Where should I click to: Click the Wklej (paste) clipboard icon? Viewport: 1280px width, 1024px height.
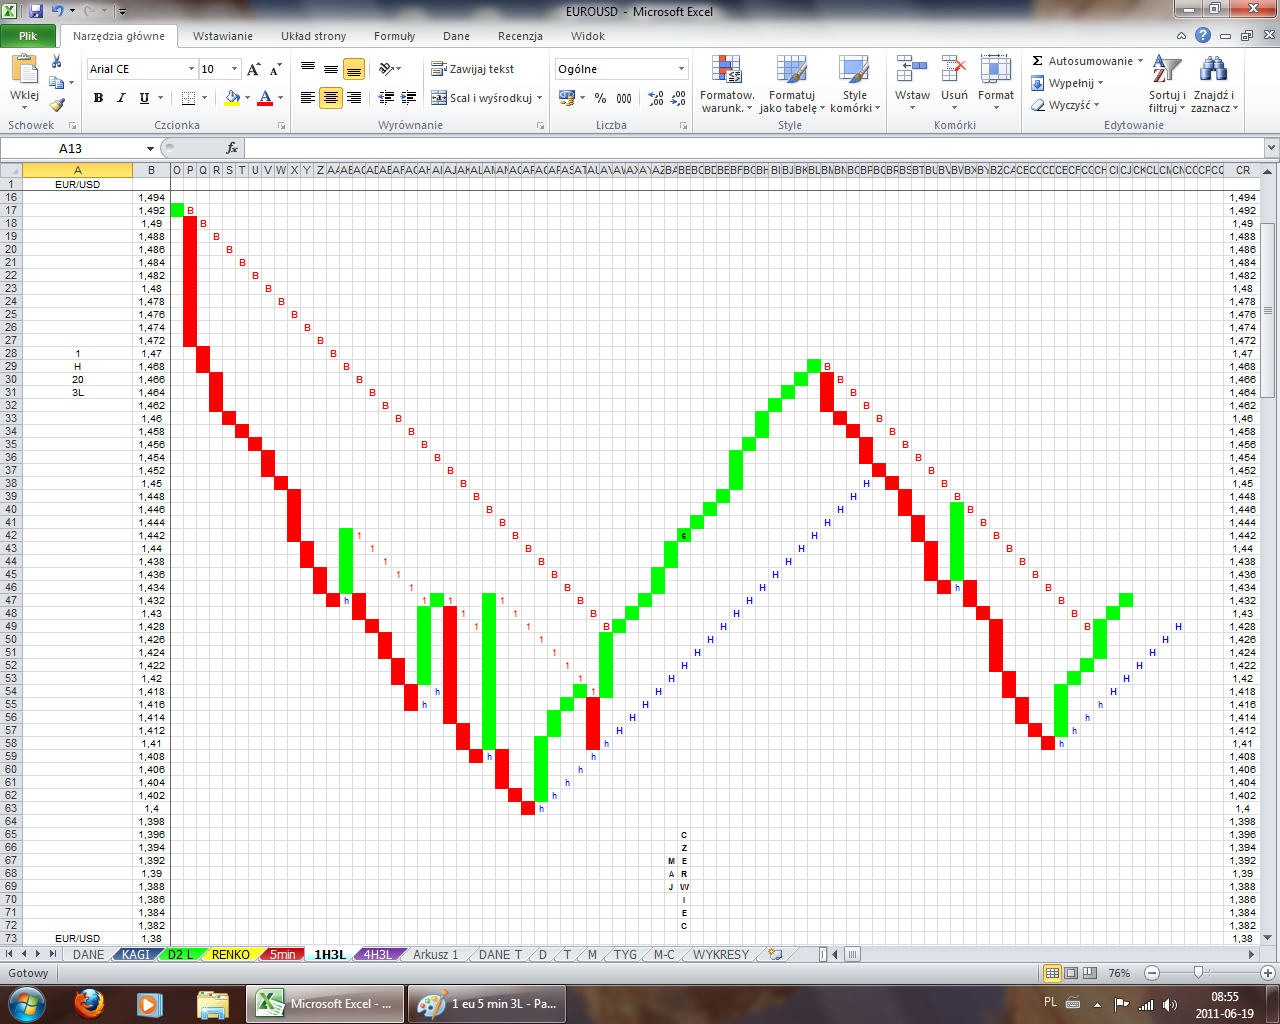click(x=24, y=70)
